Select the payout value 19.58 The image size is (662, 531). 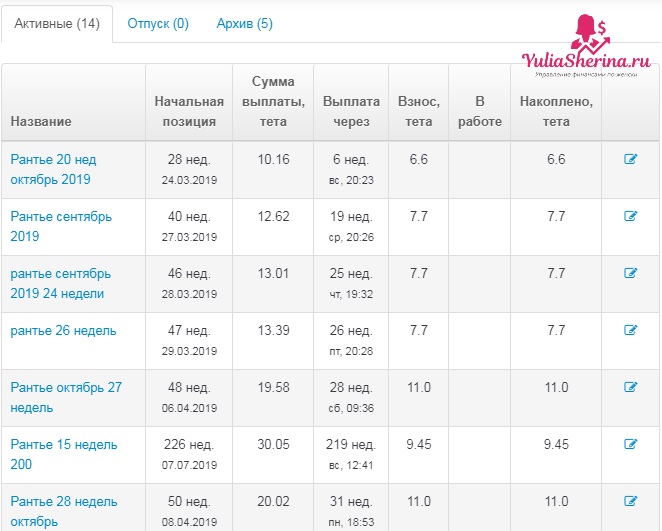click(274, 387)
